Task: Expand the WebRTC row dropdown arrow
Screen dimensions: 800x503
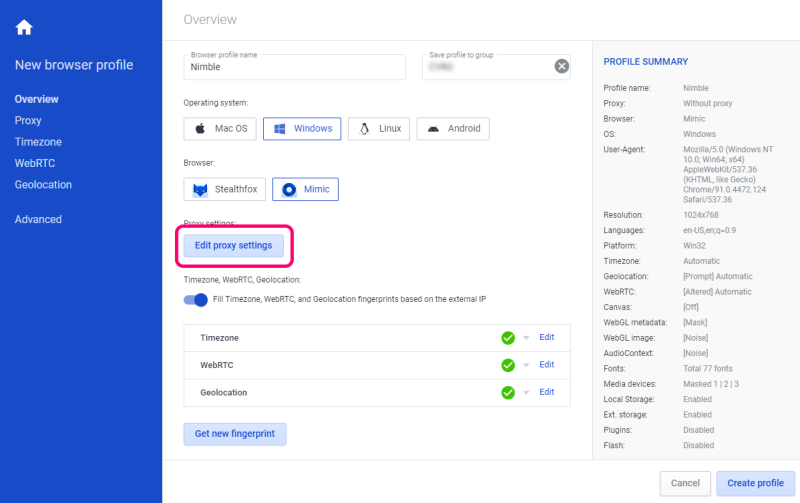Action: pos(526,366)
